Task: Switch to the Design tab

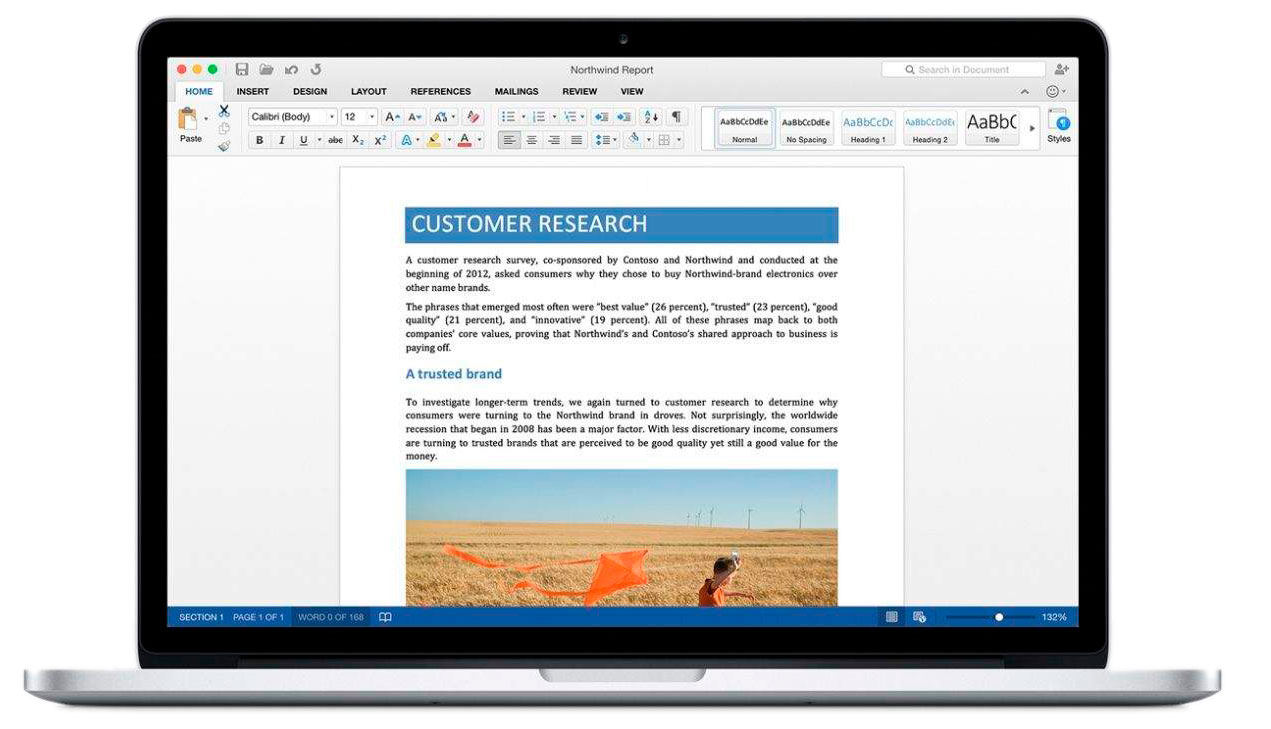Action: click(x=310, y=91)
